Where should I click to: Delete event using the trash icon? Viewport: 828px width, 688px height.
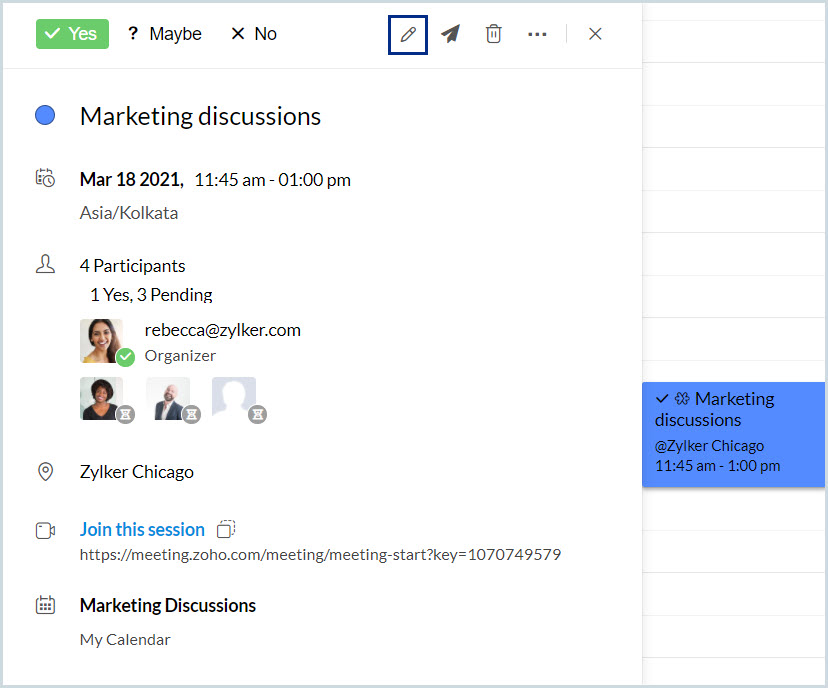[x=493, y=34]
